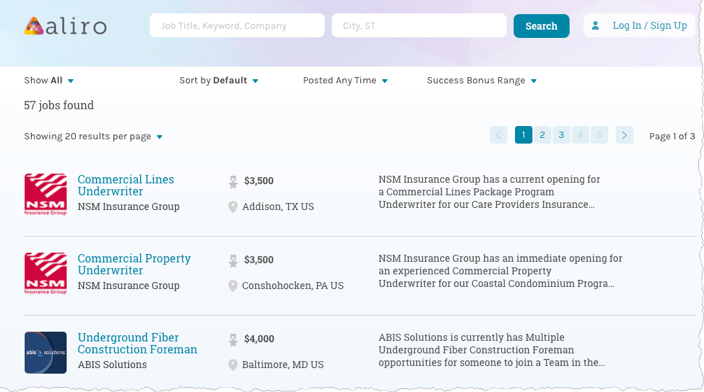The image size is (704, 392).
Task: Click the user profile icon near Log In
Action: [595, 26]
